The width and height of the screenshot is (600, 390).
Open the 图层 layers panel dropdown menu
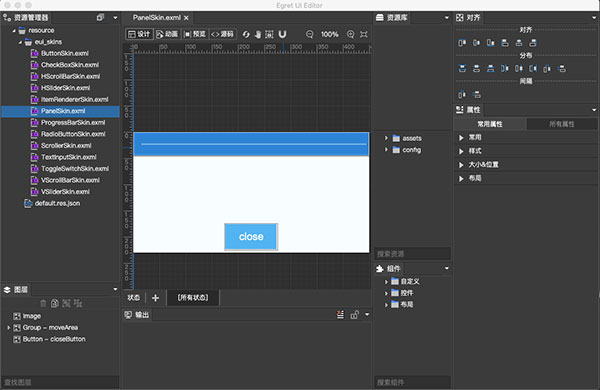coord(115,289)
